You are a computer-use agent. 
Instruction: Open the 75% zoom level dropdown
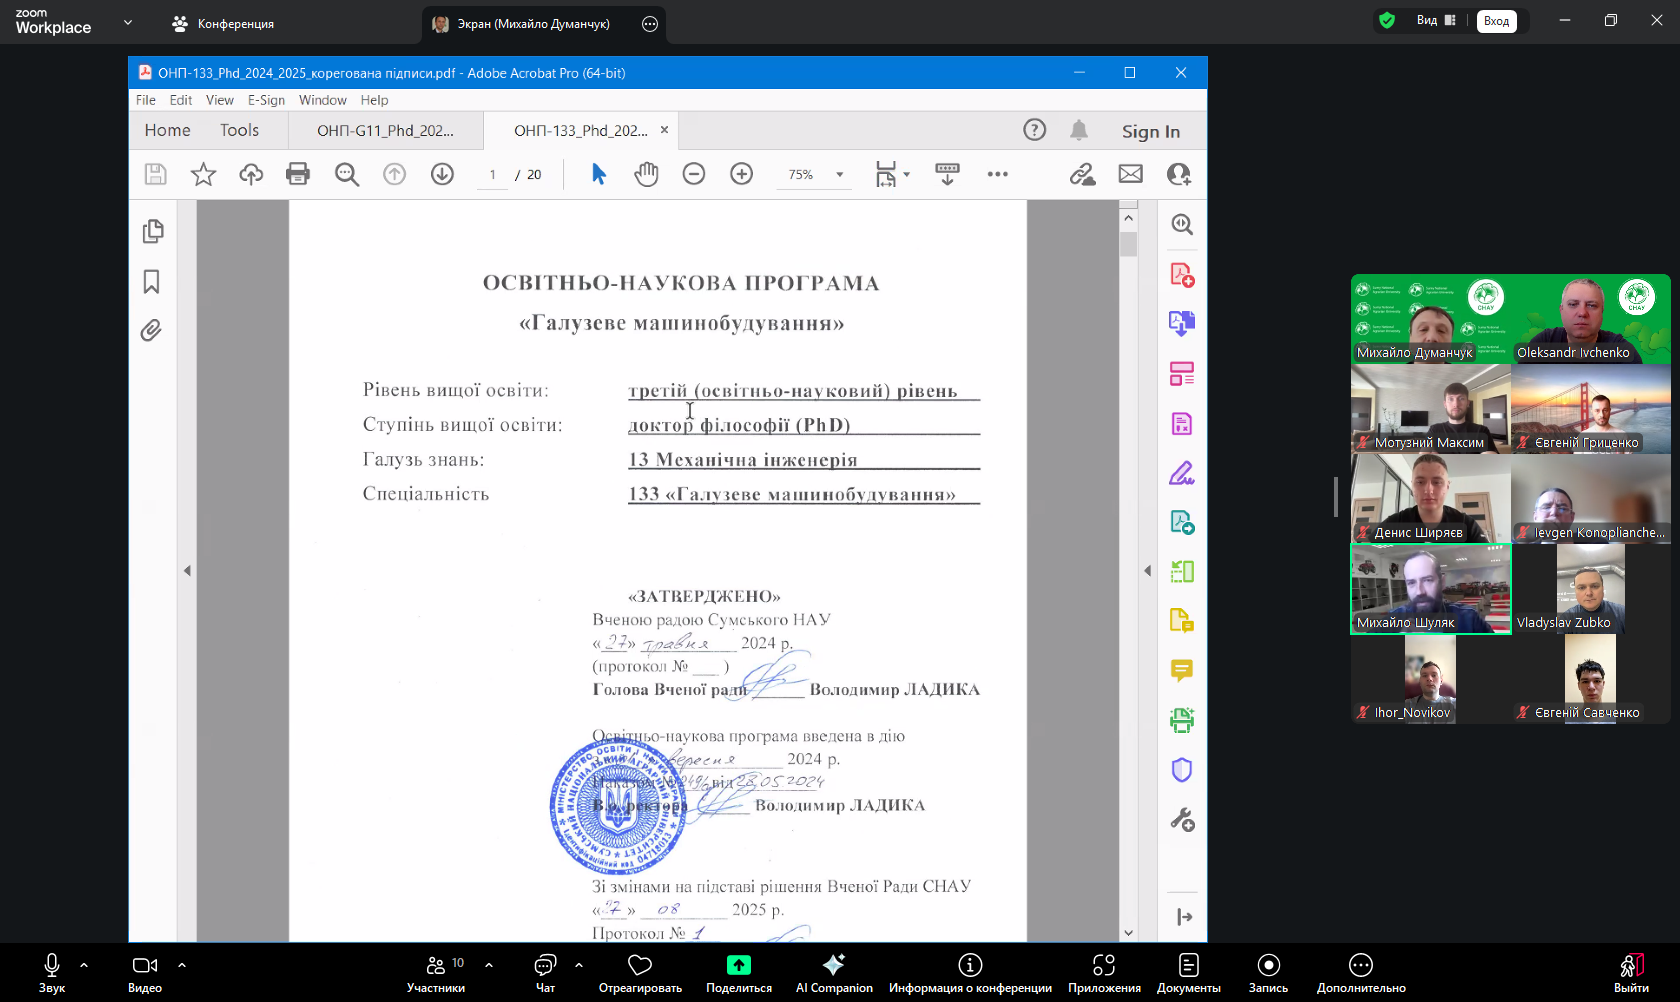click(x=839, y=175)
